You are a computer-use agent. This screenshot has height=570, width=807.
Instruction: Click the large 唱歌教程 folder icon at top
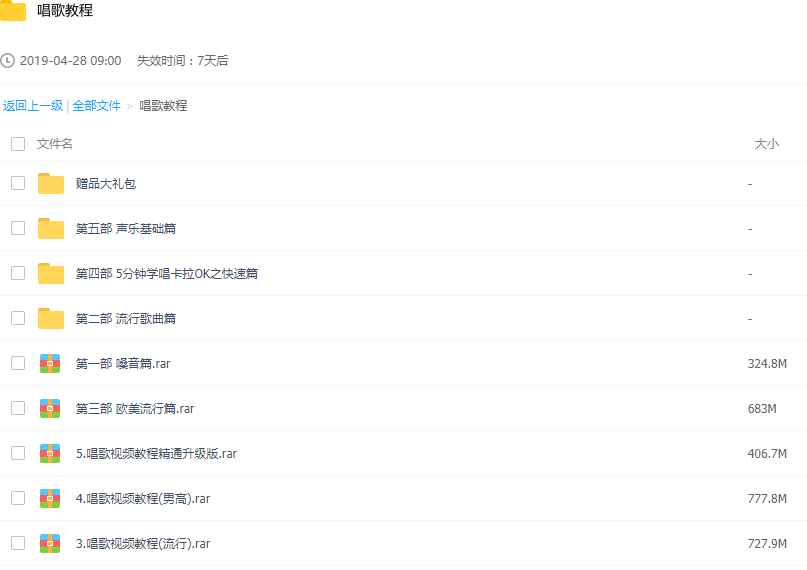tap(13, 10)
